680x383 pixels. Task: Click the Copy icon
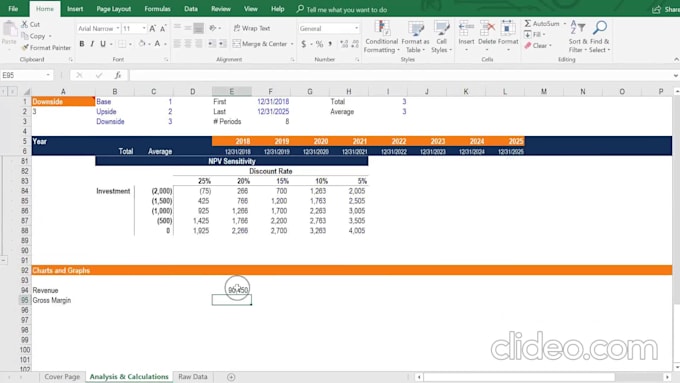[x=25, y=36]
